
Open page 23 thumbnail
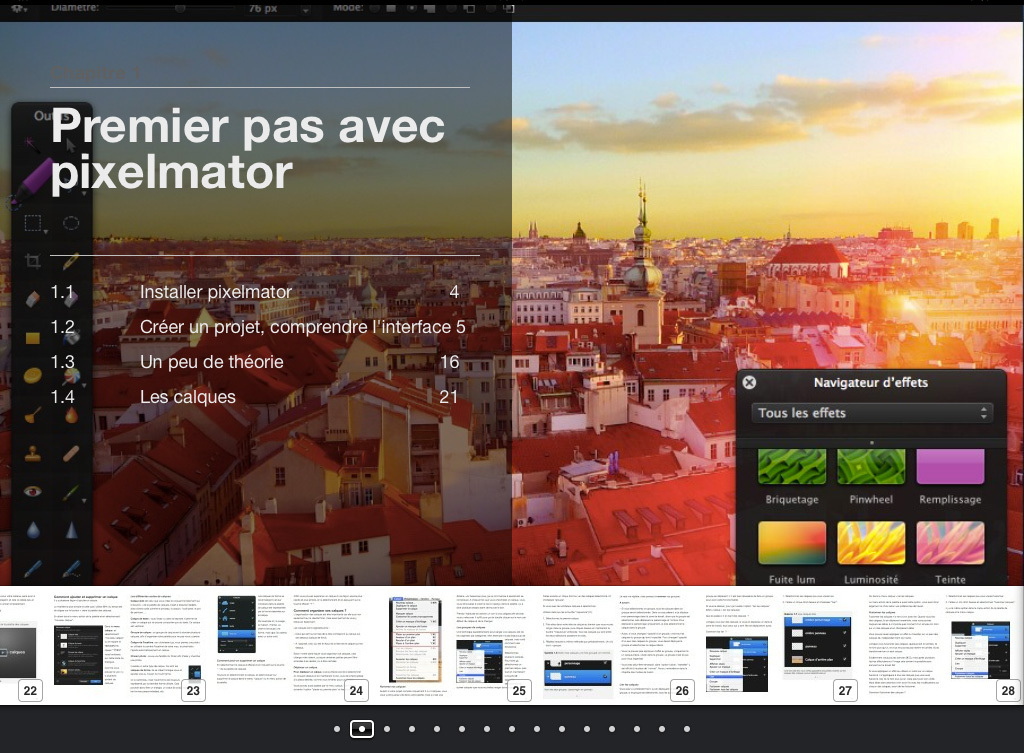click(127, 645)
